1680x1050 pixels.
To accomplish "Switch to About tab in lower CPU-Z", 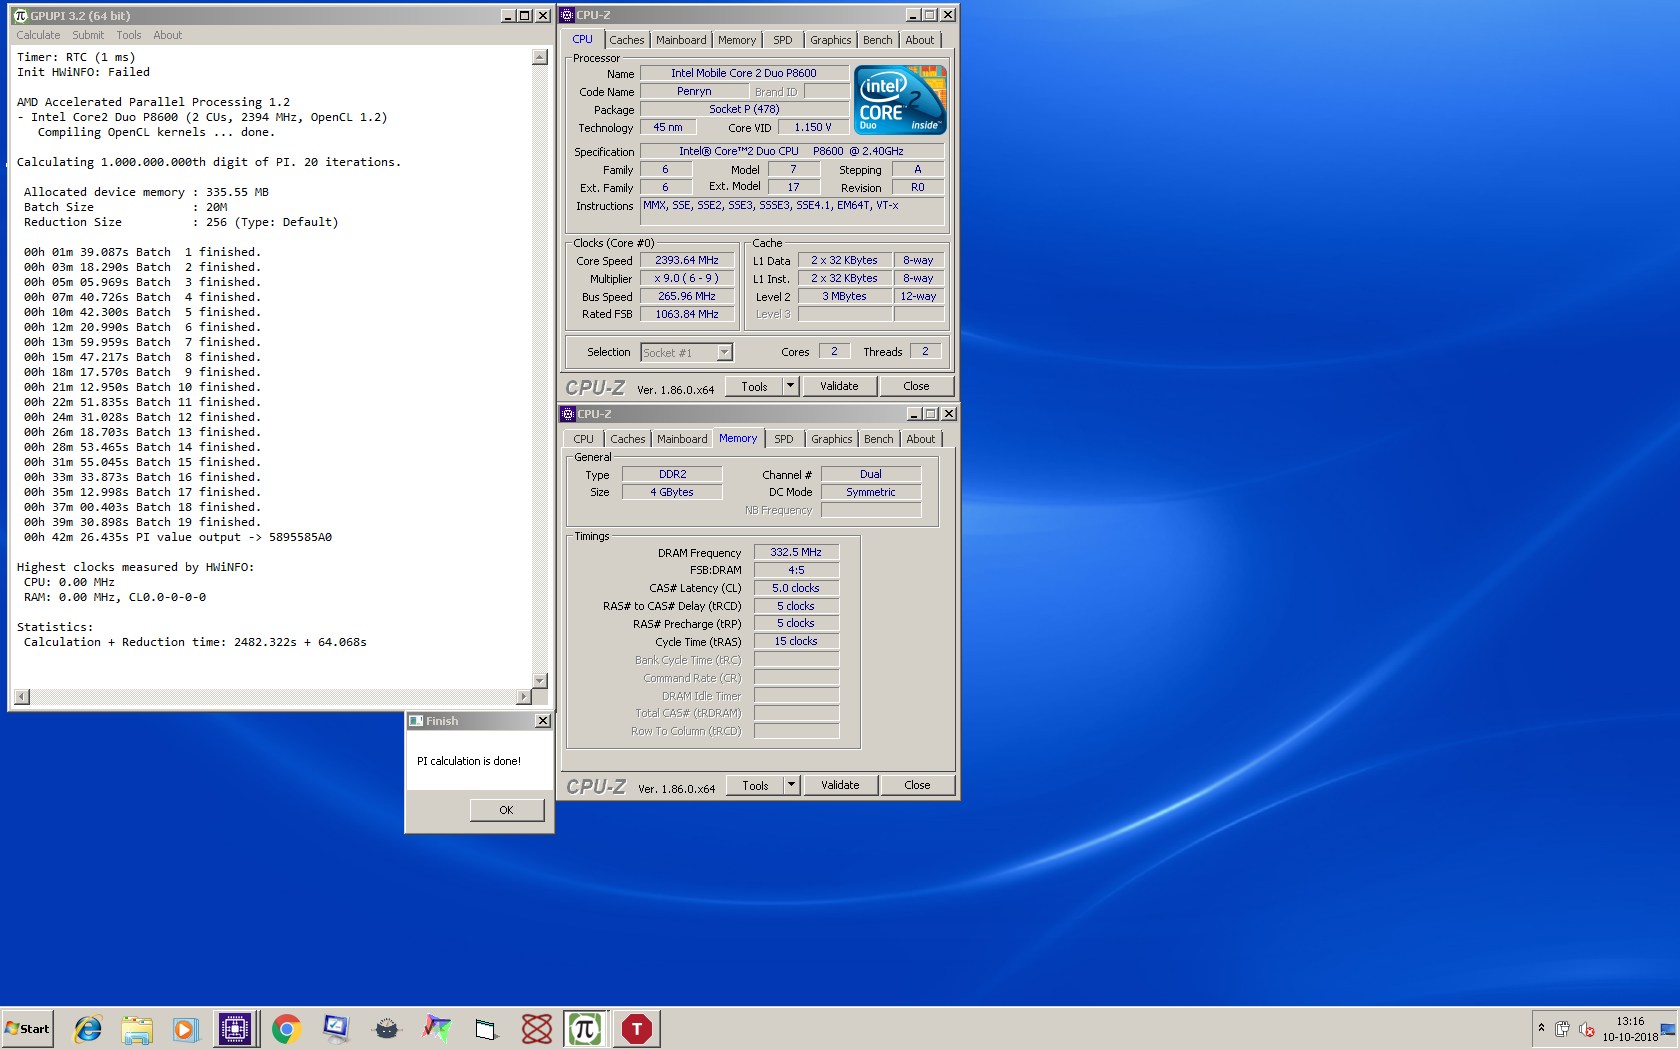I will click(x=921, y=439).
